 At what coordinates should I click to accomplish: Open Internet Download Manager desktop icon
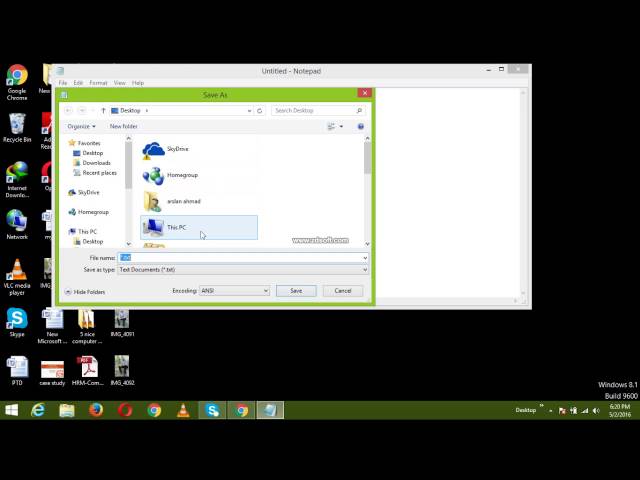(17, 180)
